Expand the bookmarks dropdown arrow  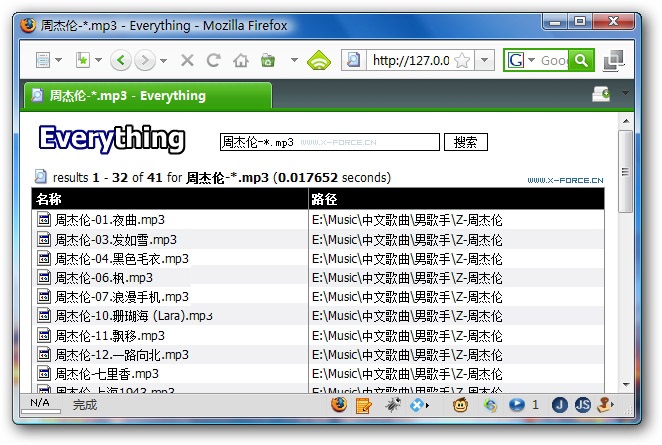click(98, 60)
